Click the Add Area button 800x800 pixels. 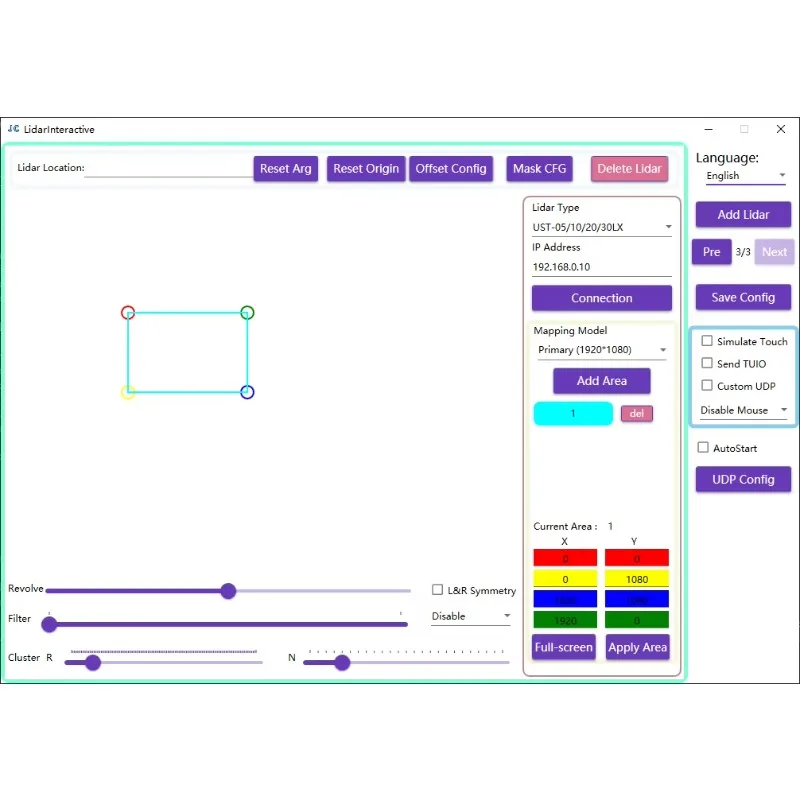602,381
